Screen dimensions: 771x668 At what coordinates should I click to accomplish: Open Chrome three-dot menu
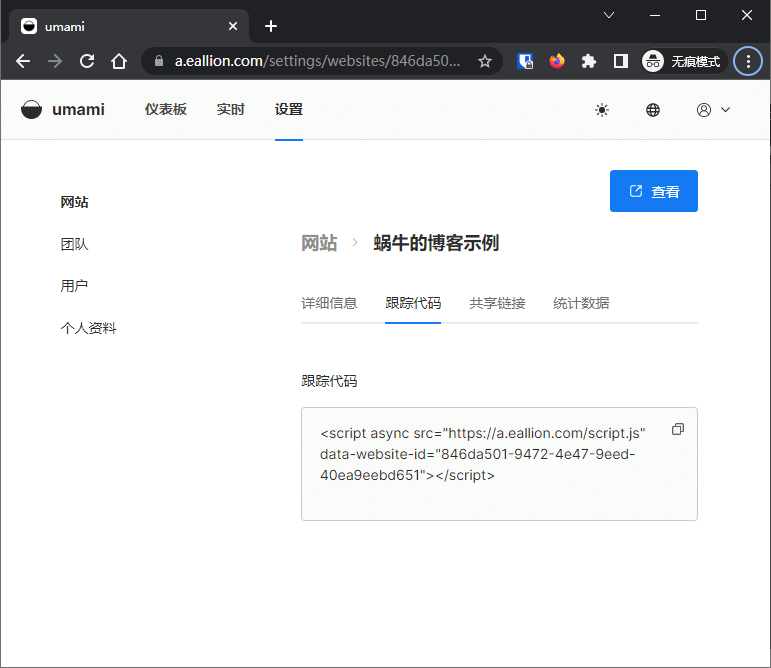tap(748, 61)
